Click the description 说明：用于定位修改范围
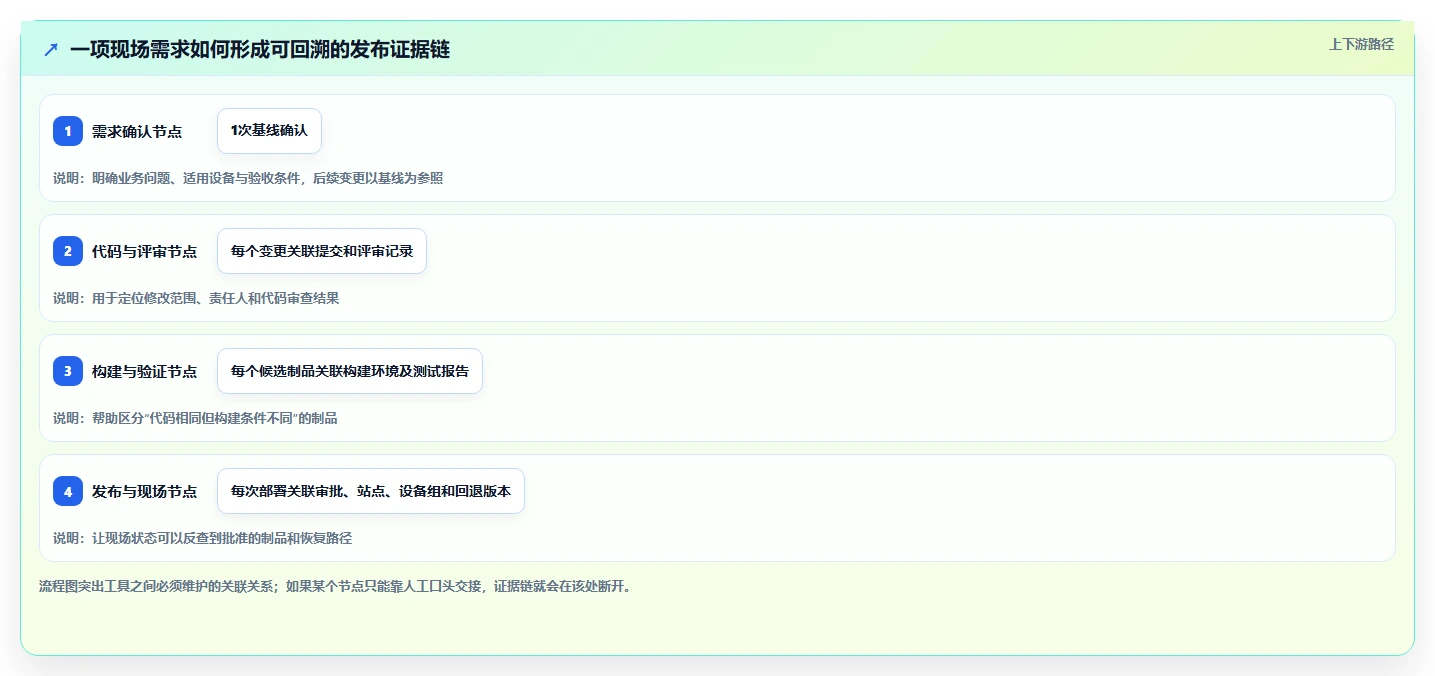 tap(196, 298)
